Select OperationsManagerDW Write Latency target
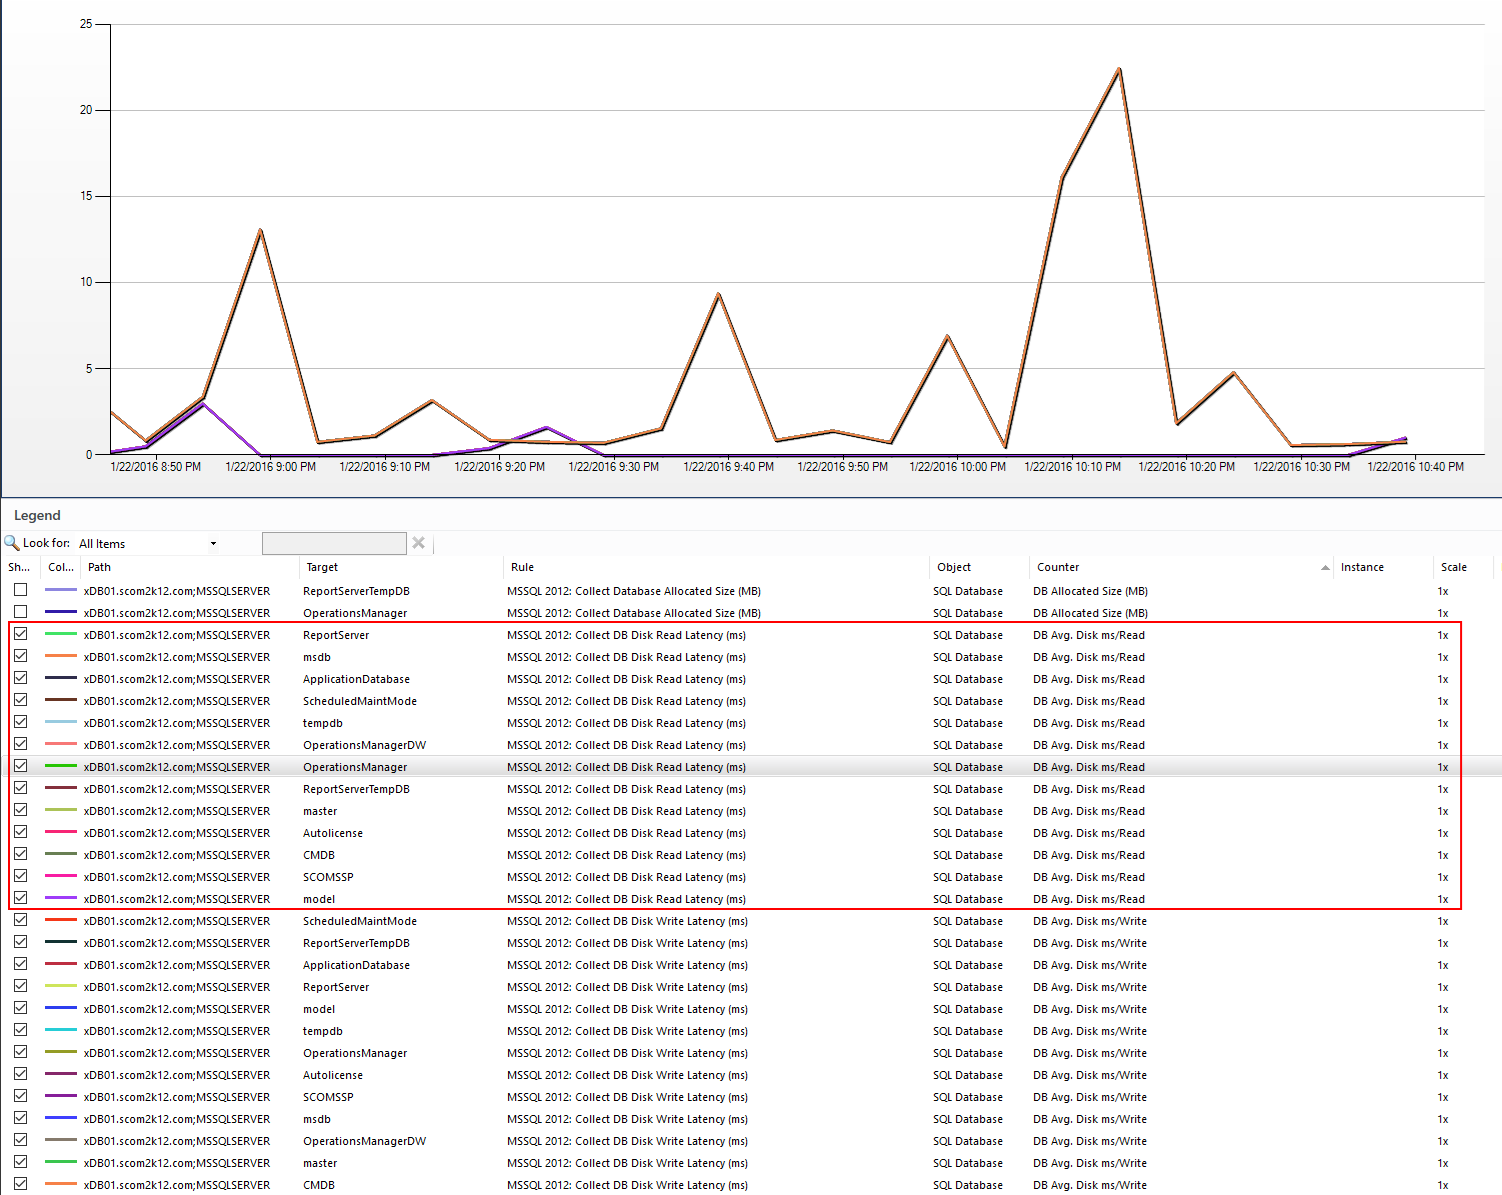 coord(364,1141)
